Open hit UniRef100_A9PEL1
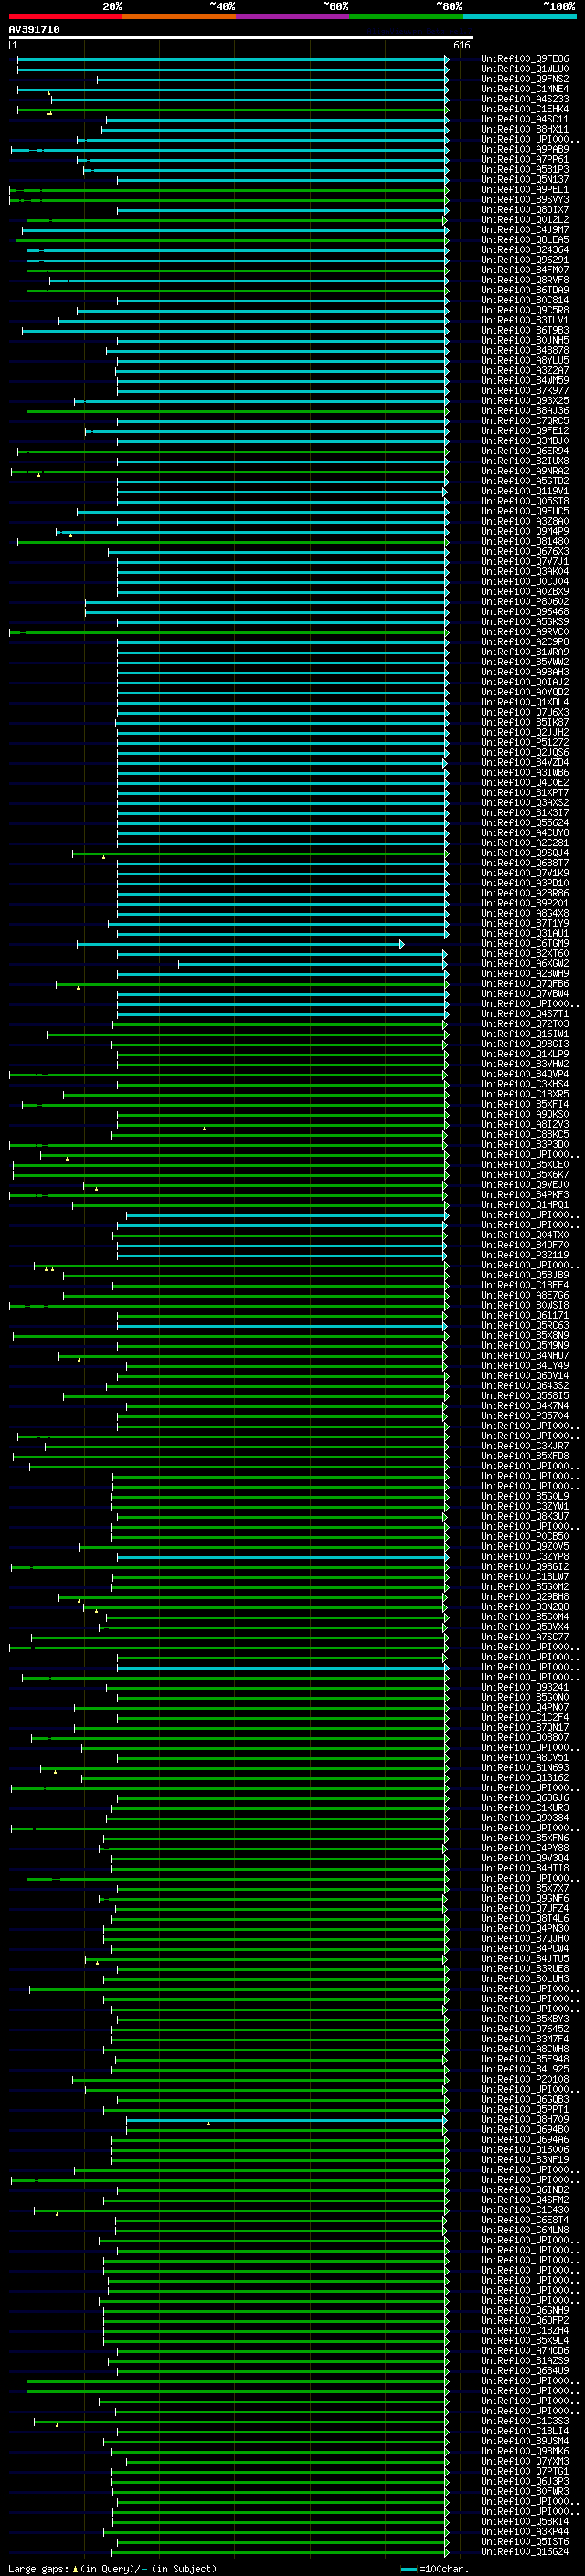The image size is (585, 2576). click(525, 190)
